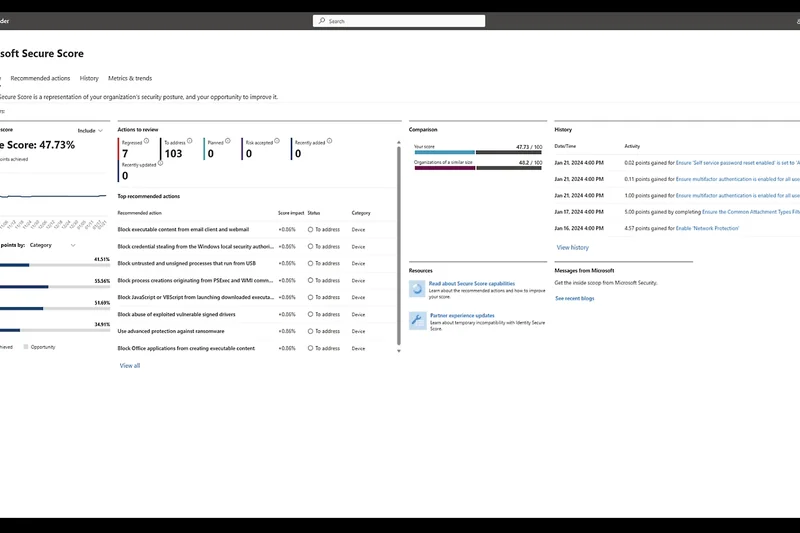Open Use advanced protection against ransomware action
Screen dimensions: 800x533
coord(171,331)
